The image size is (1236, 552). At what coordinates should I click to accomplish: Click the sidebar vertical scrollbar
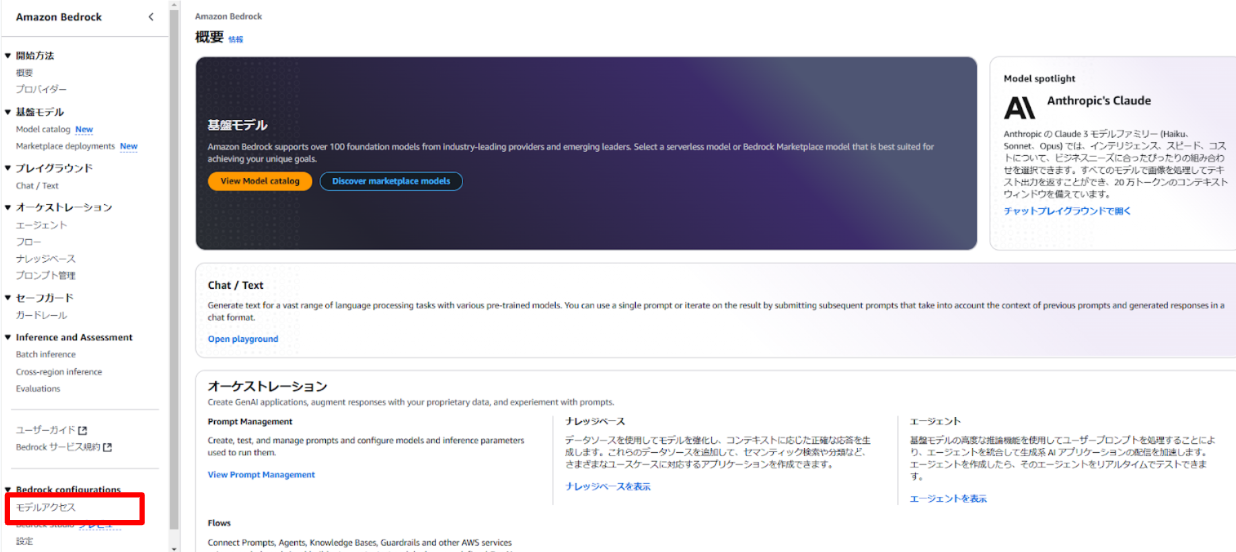click(174, 268)
